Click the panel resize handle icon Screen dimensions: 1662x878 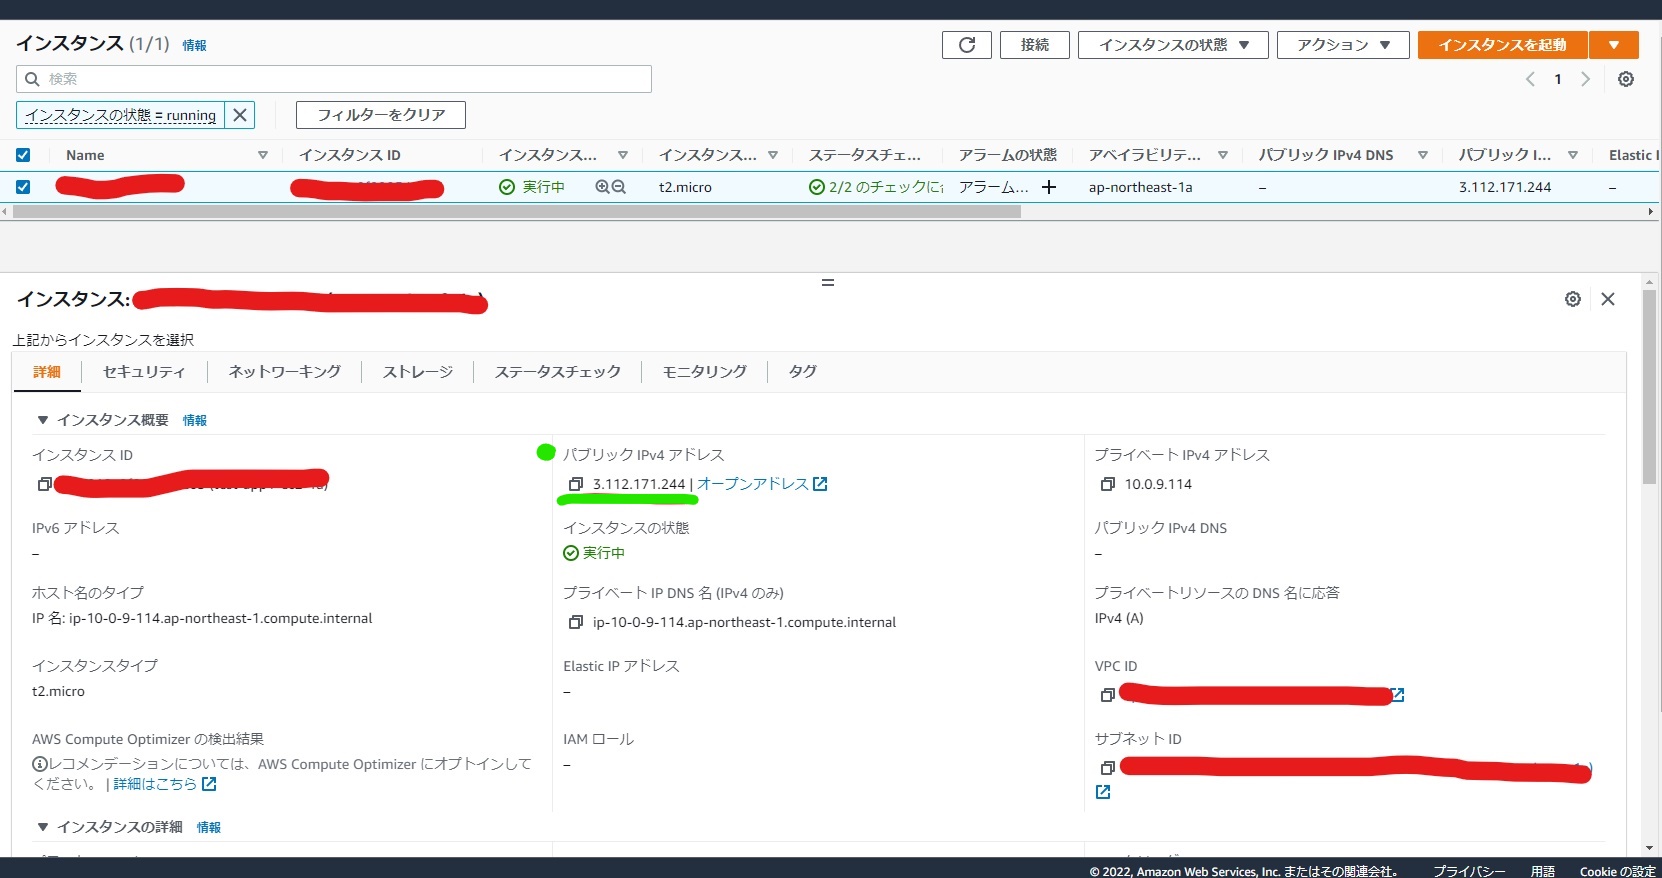[828, 283]
